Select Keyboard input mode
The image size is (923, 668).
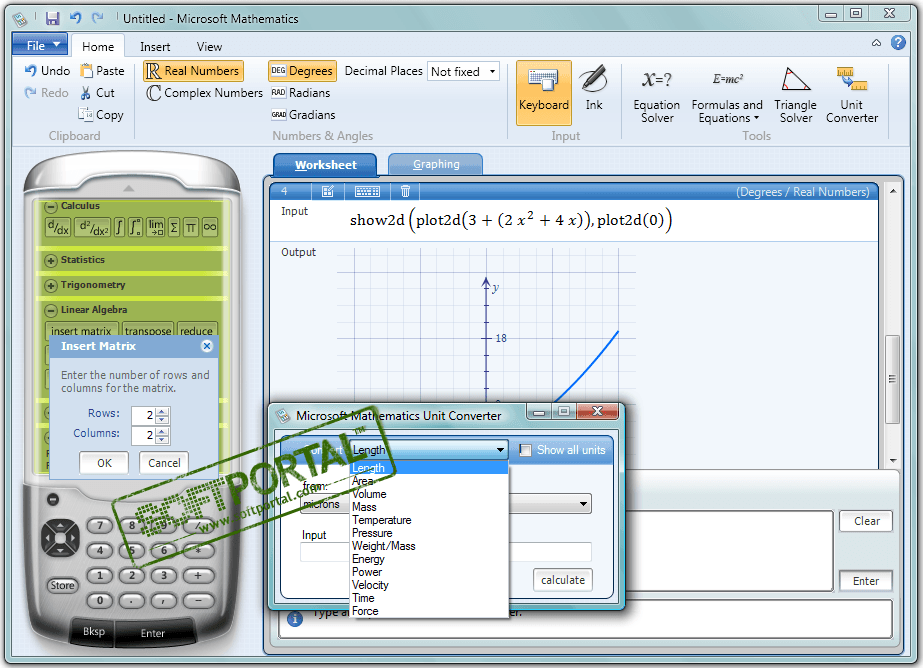point(544,93)
